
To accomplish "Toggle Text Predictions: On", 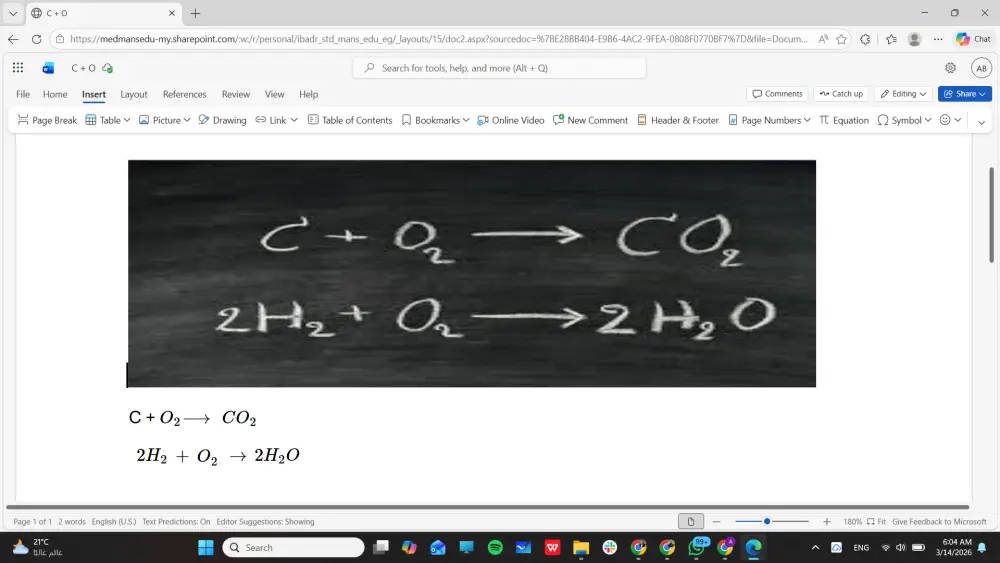I will tap(176, 522).
